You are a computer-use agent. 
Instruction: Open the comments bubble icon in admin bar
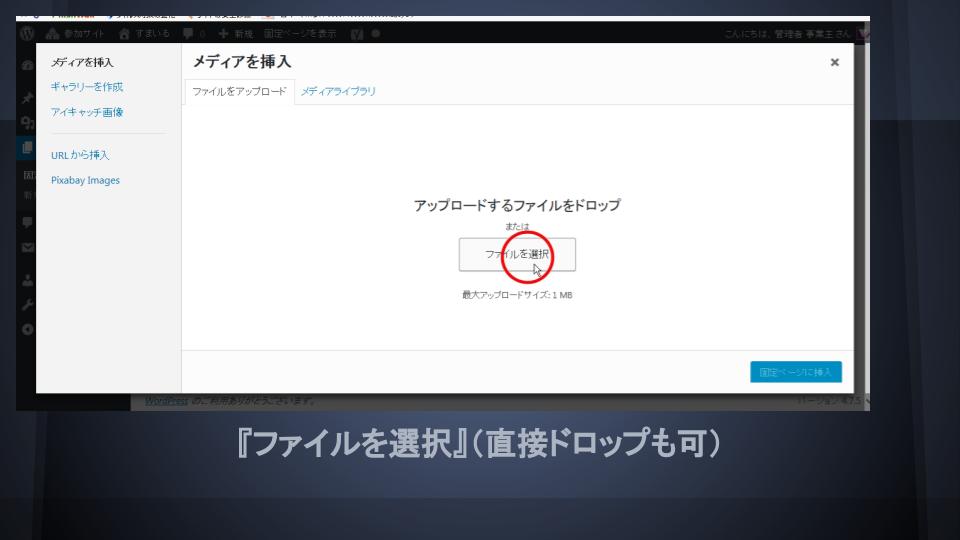[187, 33]
